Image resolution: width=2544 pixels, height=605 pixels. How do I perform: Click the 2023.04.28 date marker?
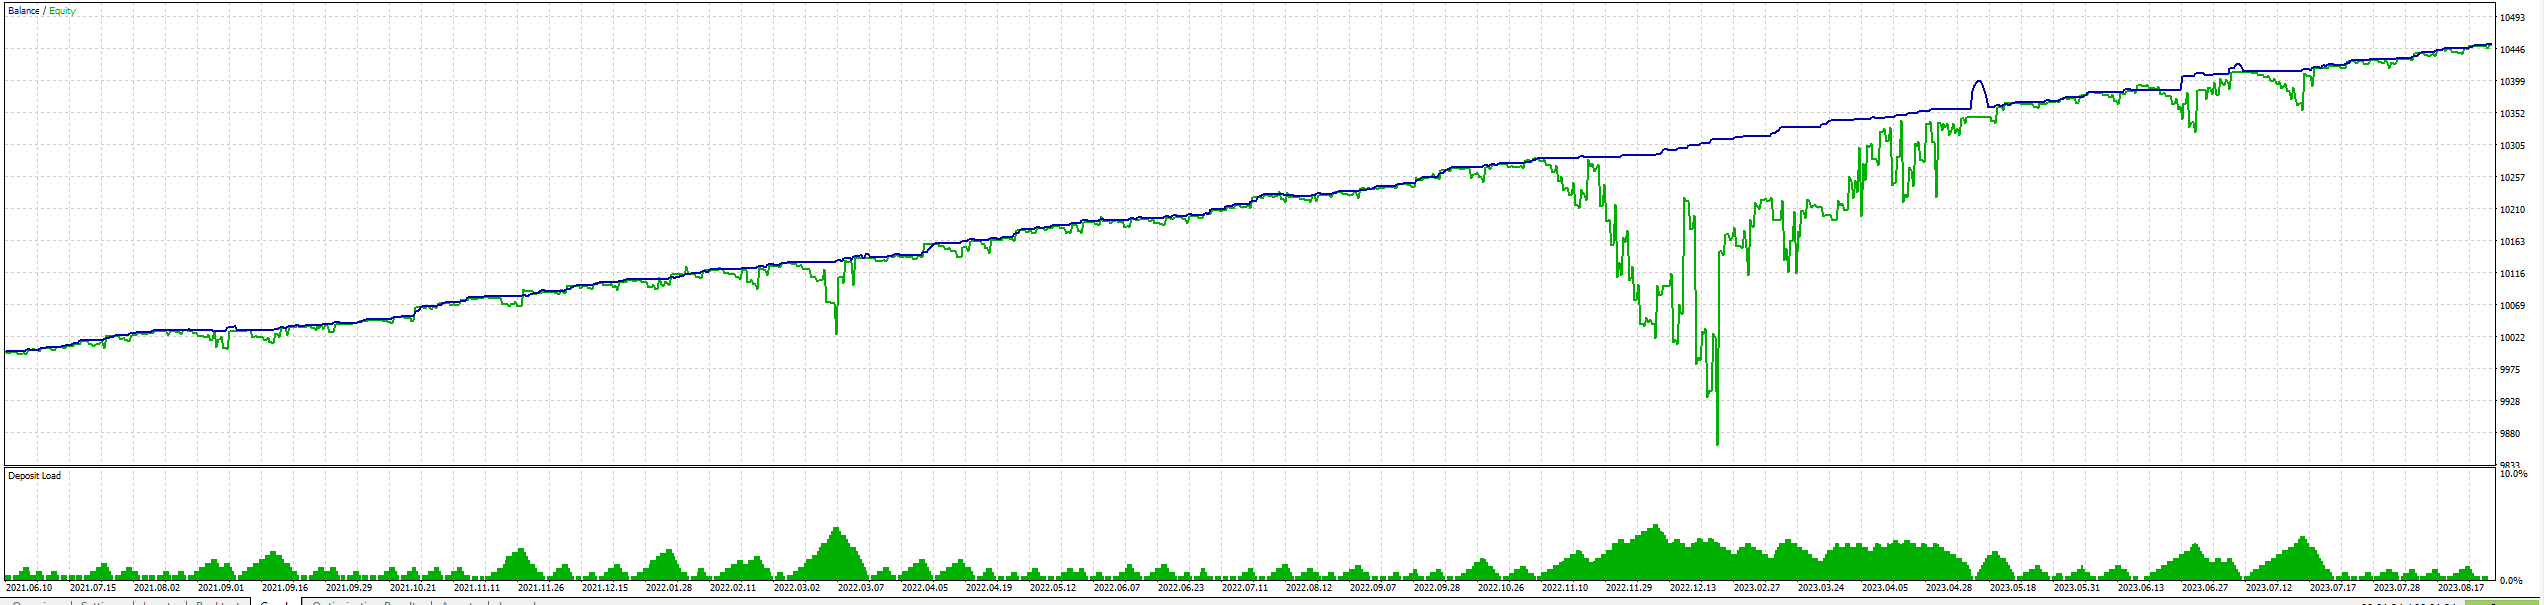pyautogui.click(x=1948, y=588)
